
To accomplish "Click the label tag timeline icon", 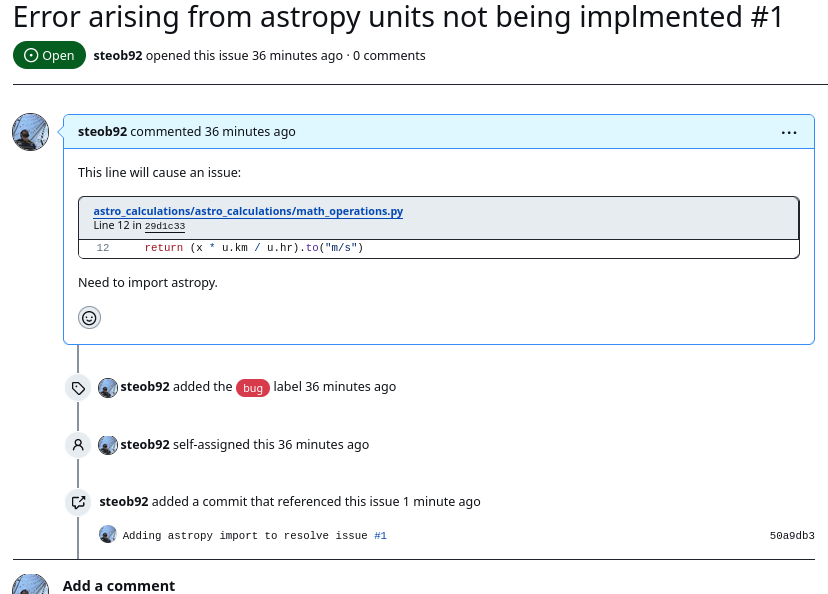I will pyautogui.click(x=77, y=387).
